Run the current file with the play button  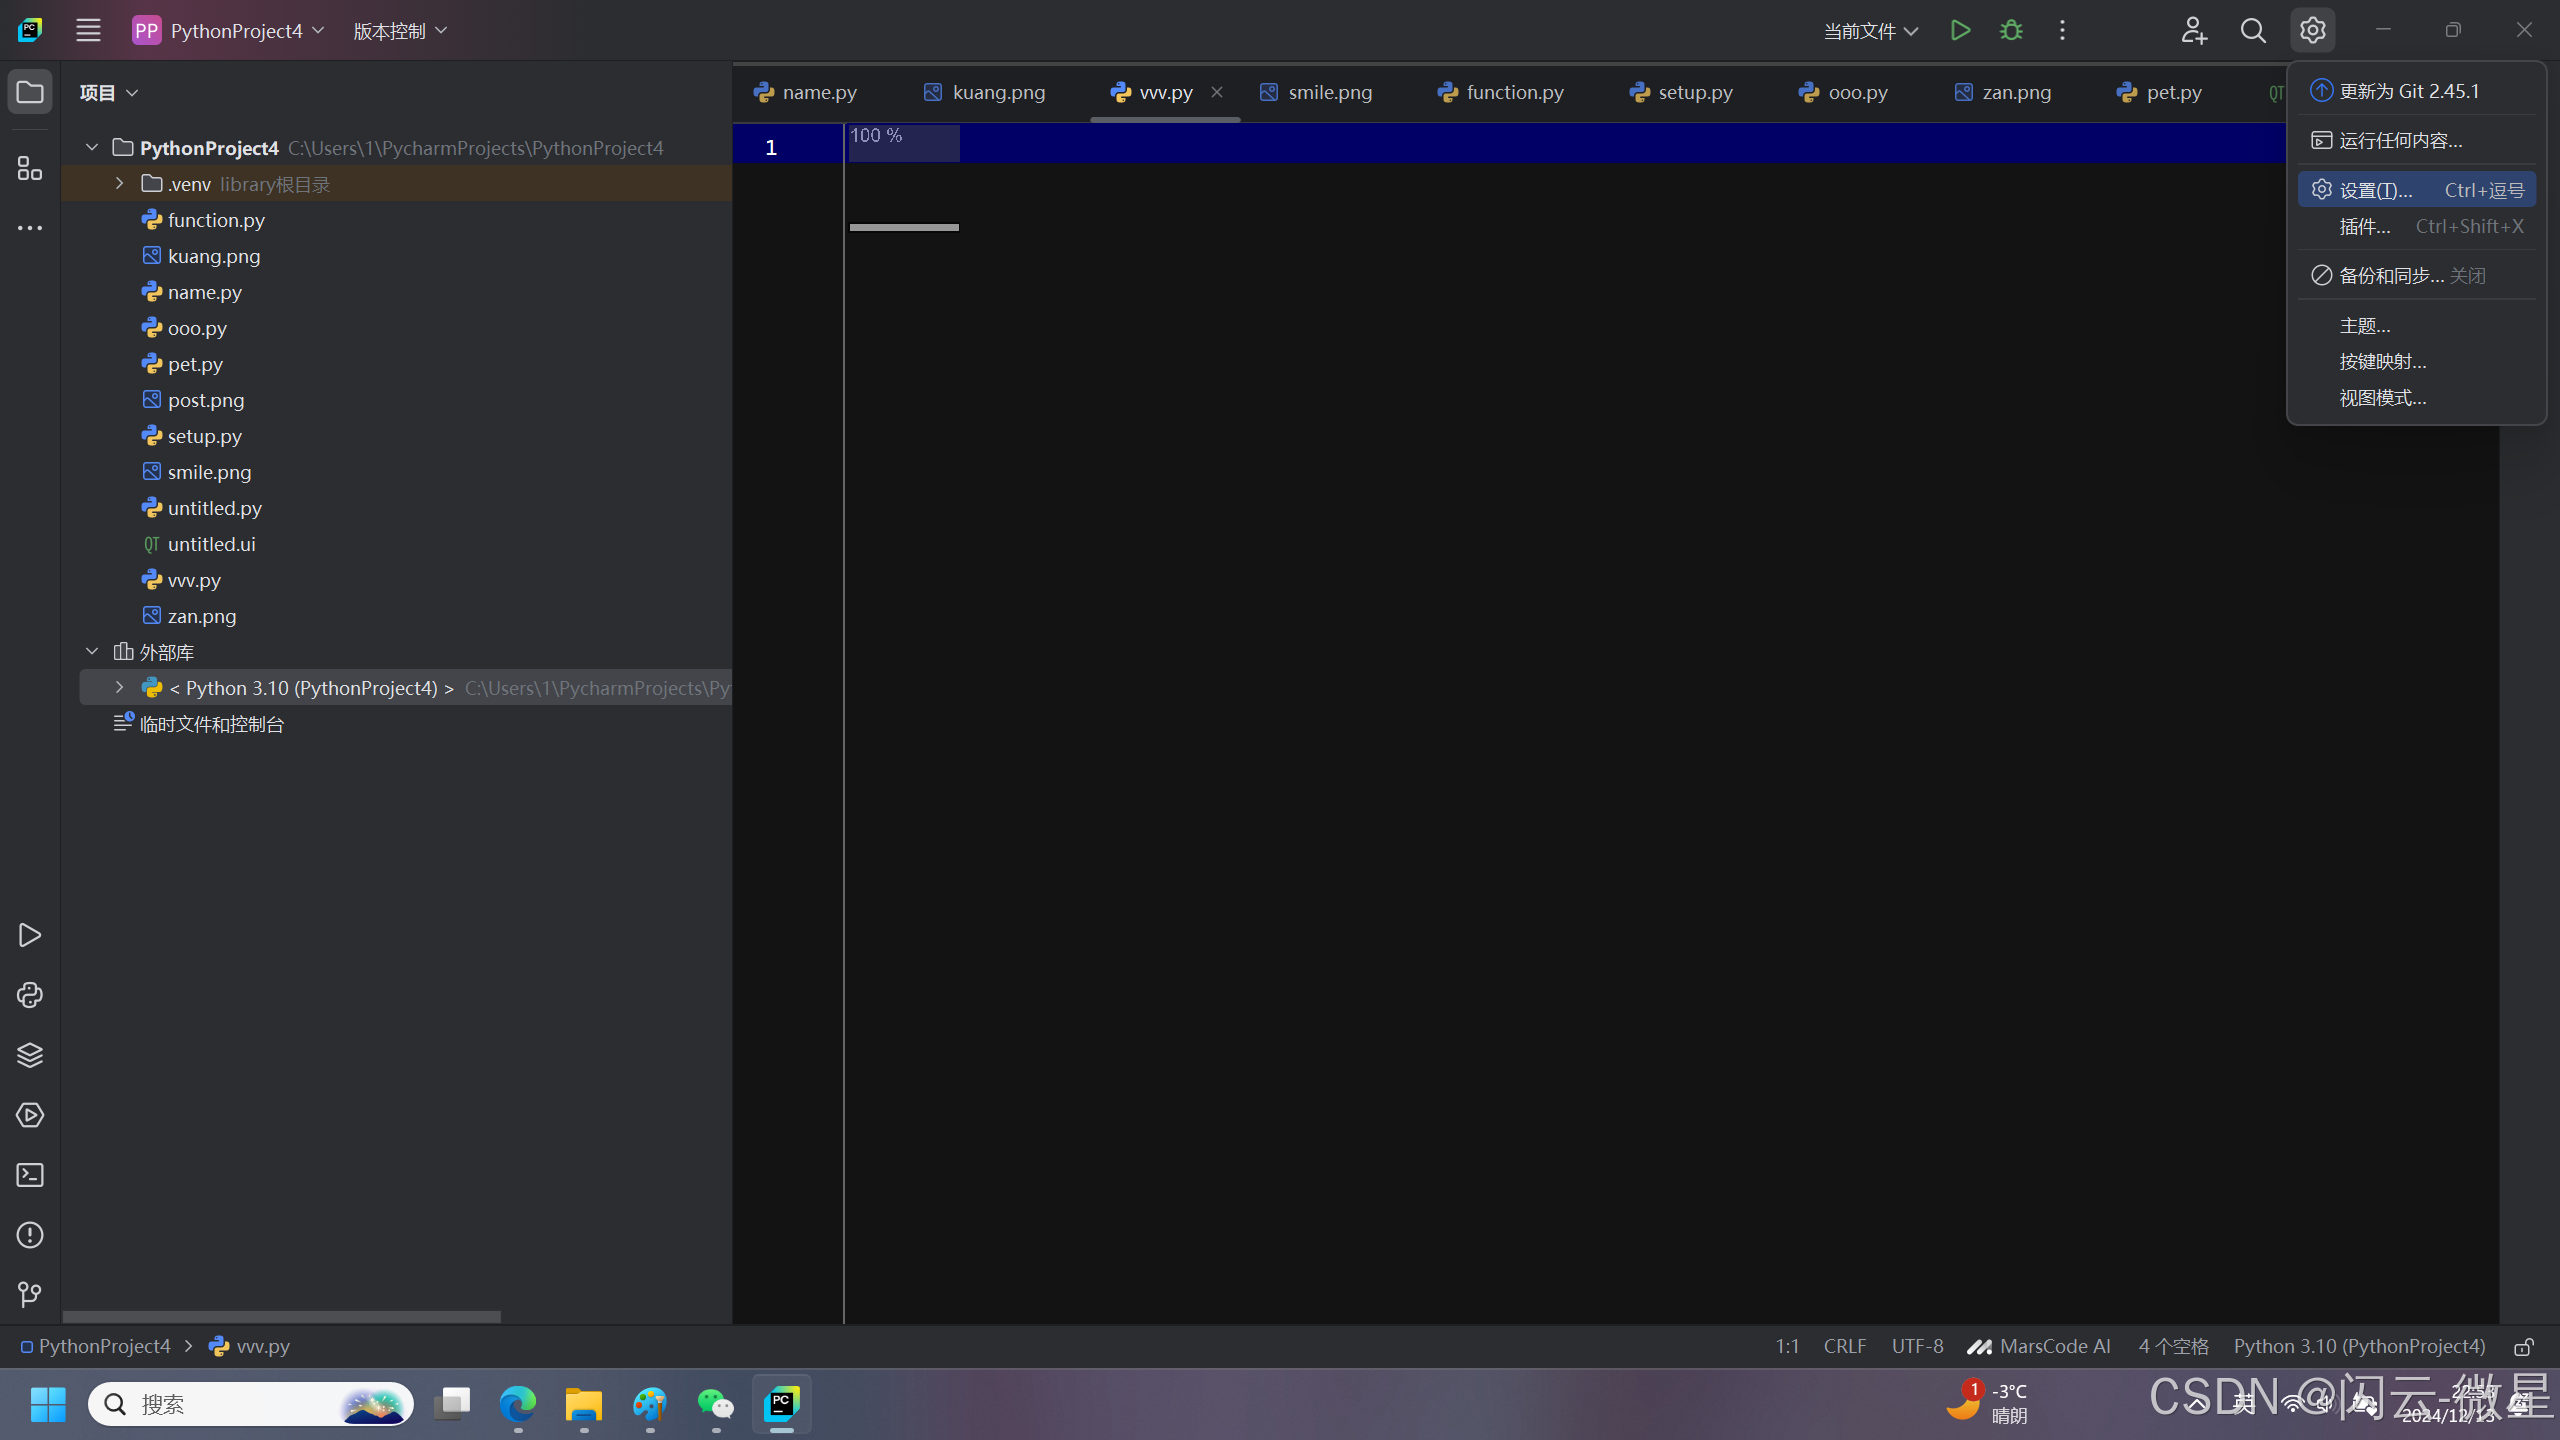coord(1960,30)
